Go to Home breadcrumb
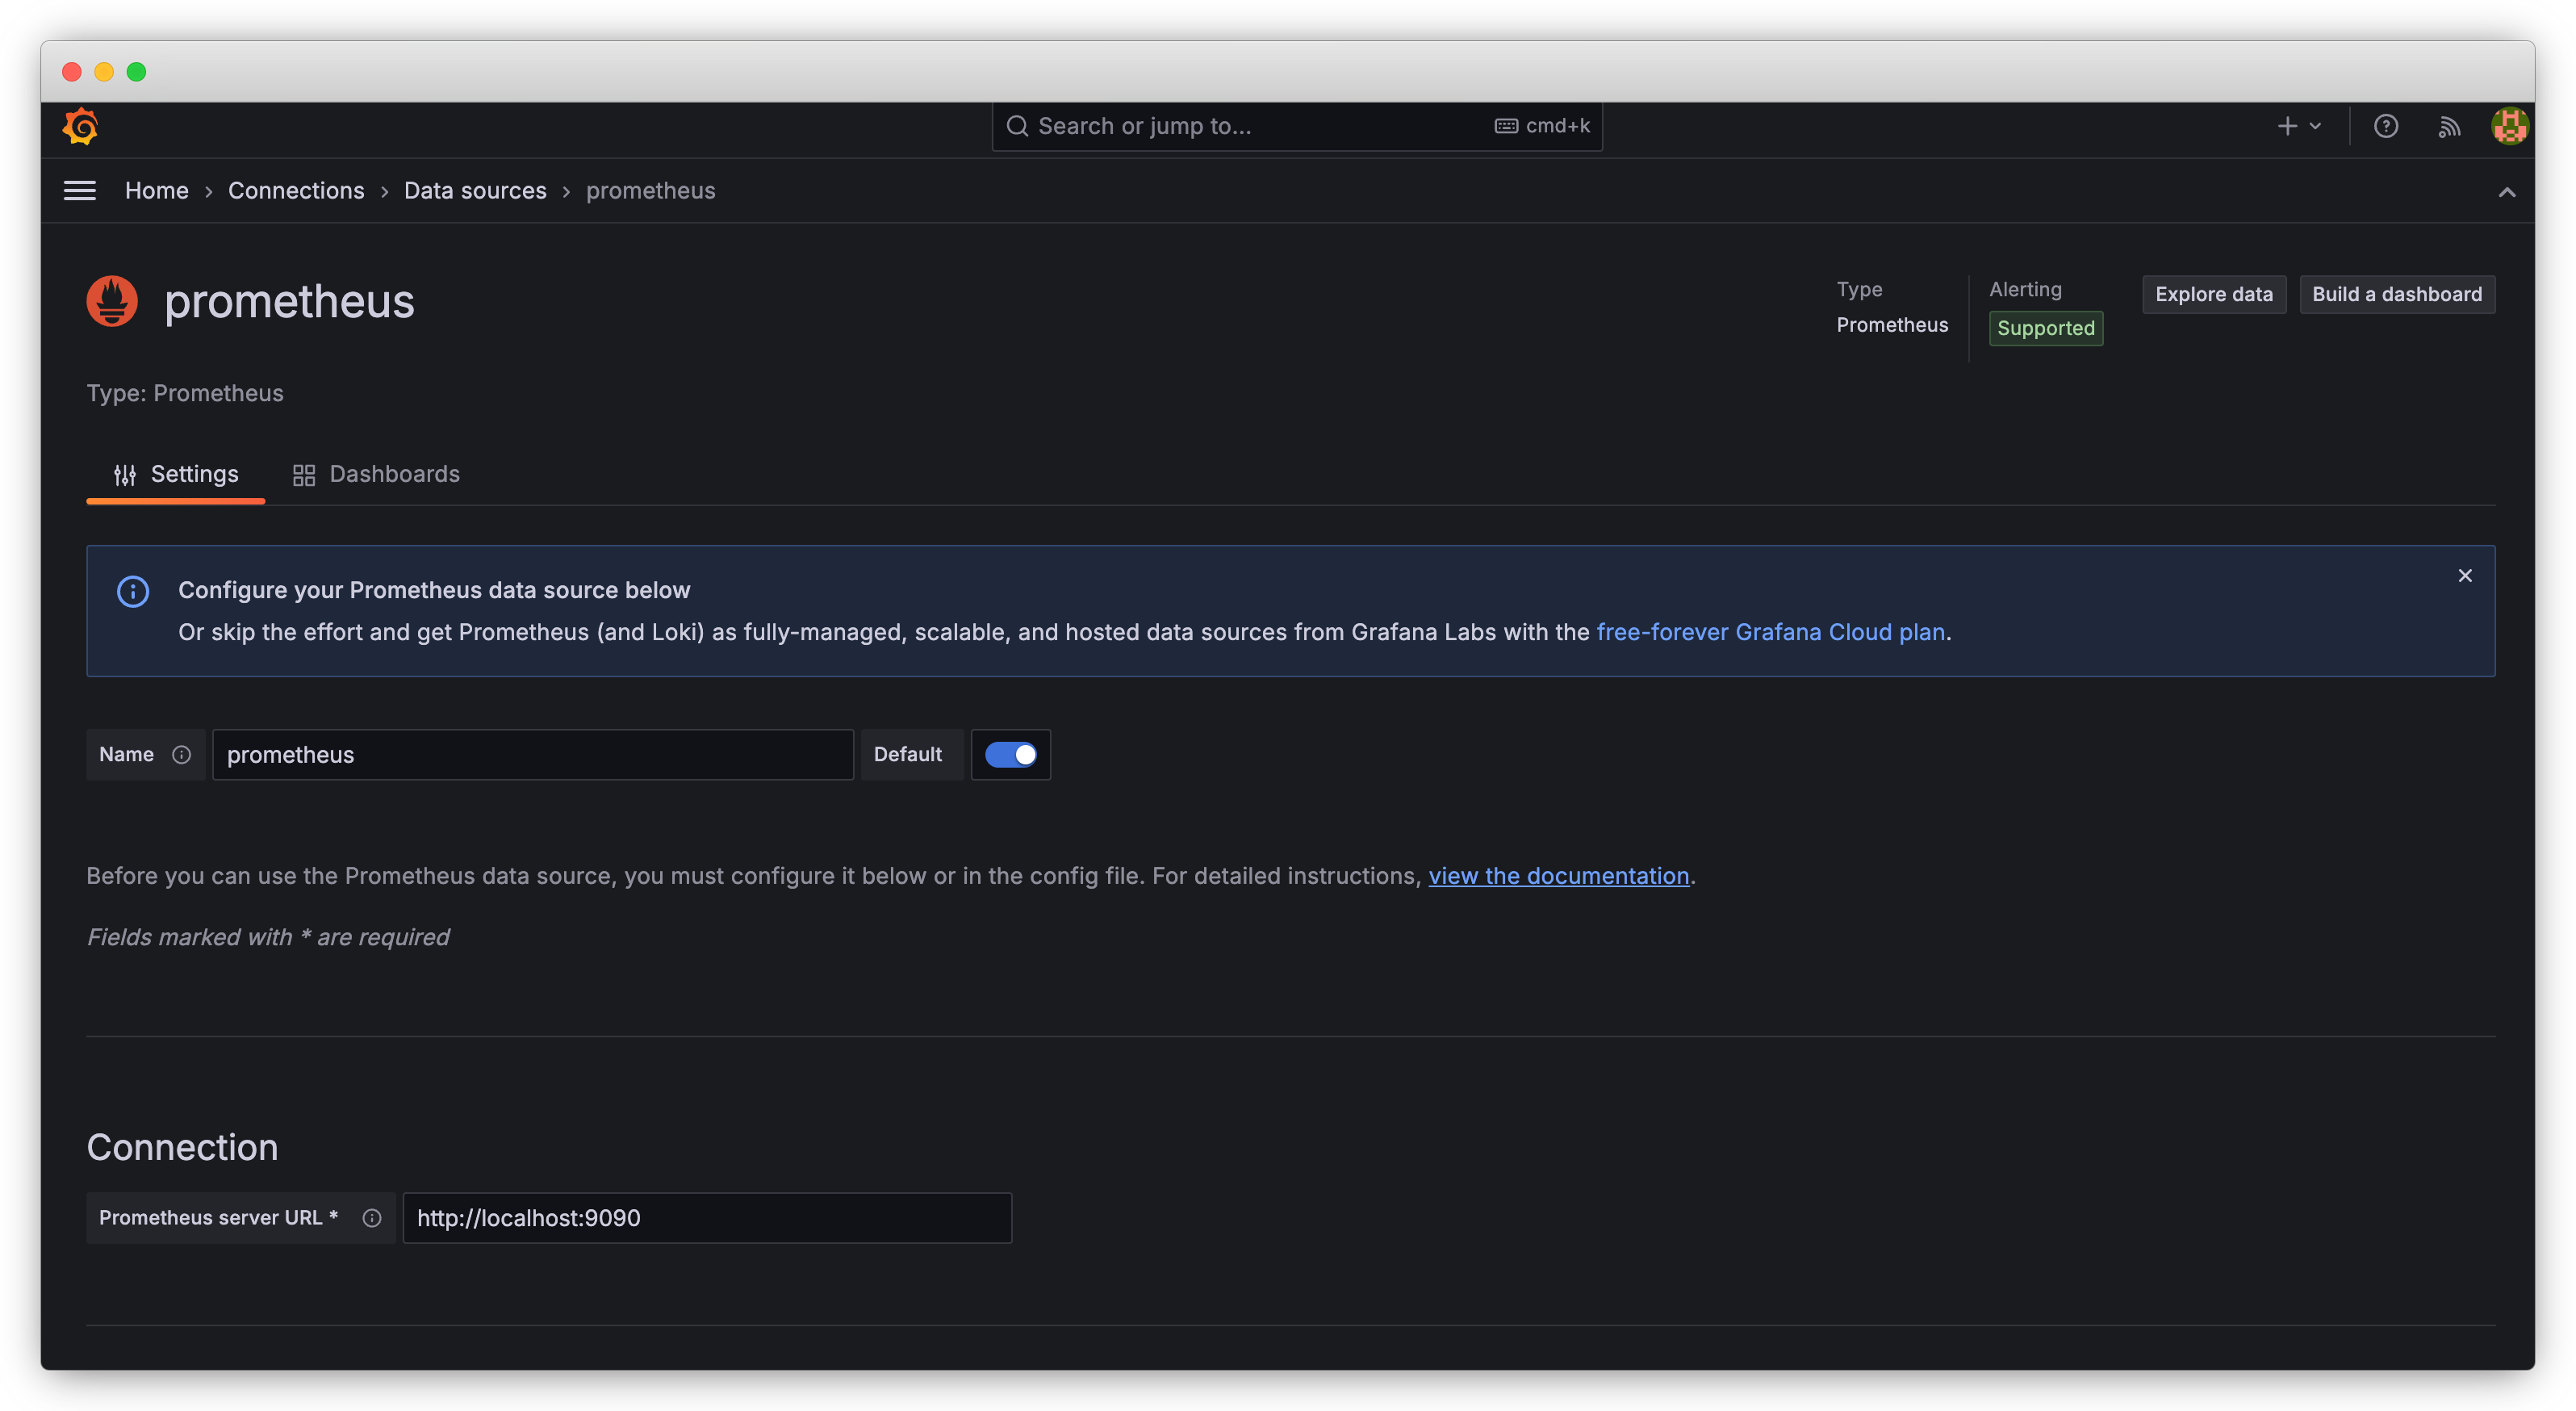This screenshot has height=1411, width=2576. pyautogui.click(x=156, y=191)
